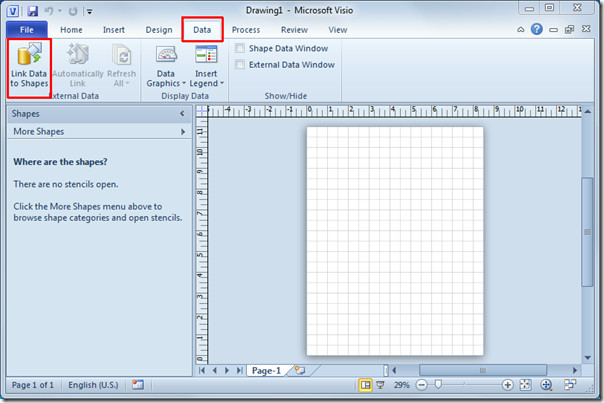Open the File tab
The image size is (604, 403).
pos(27,30)
